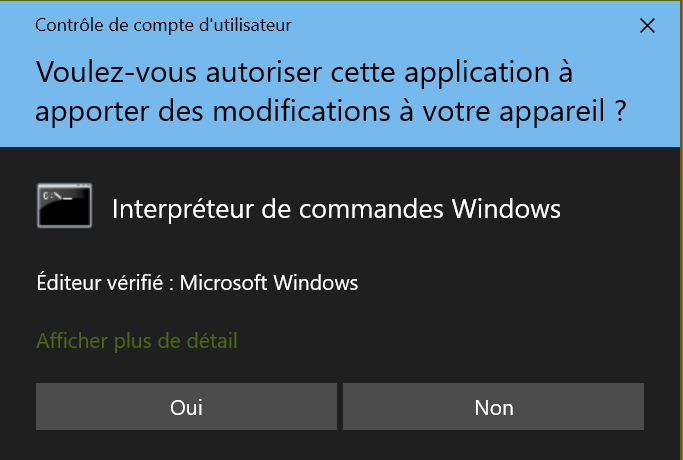This screenshot has height=460, width=683.
Task: Click the word Windows in the program name
Action: point(506,209)
